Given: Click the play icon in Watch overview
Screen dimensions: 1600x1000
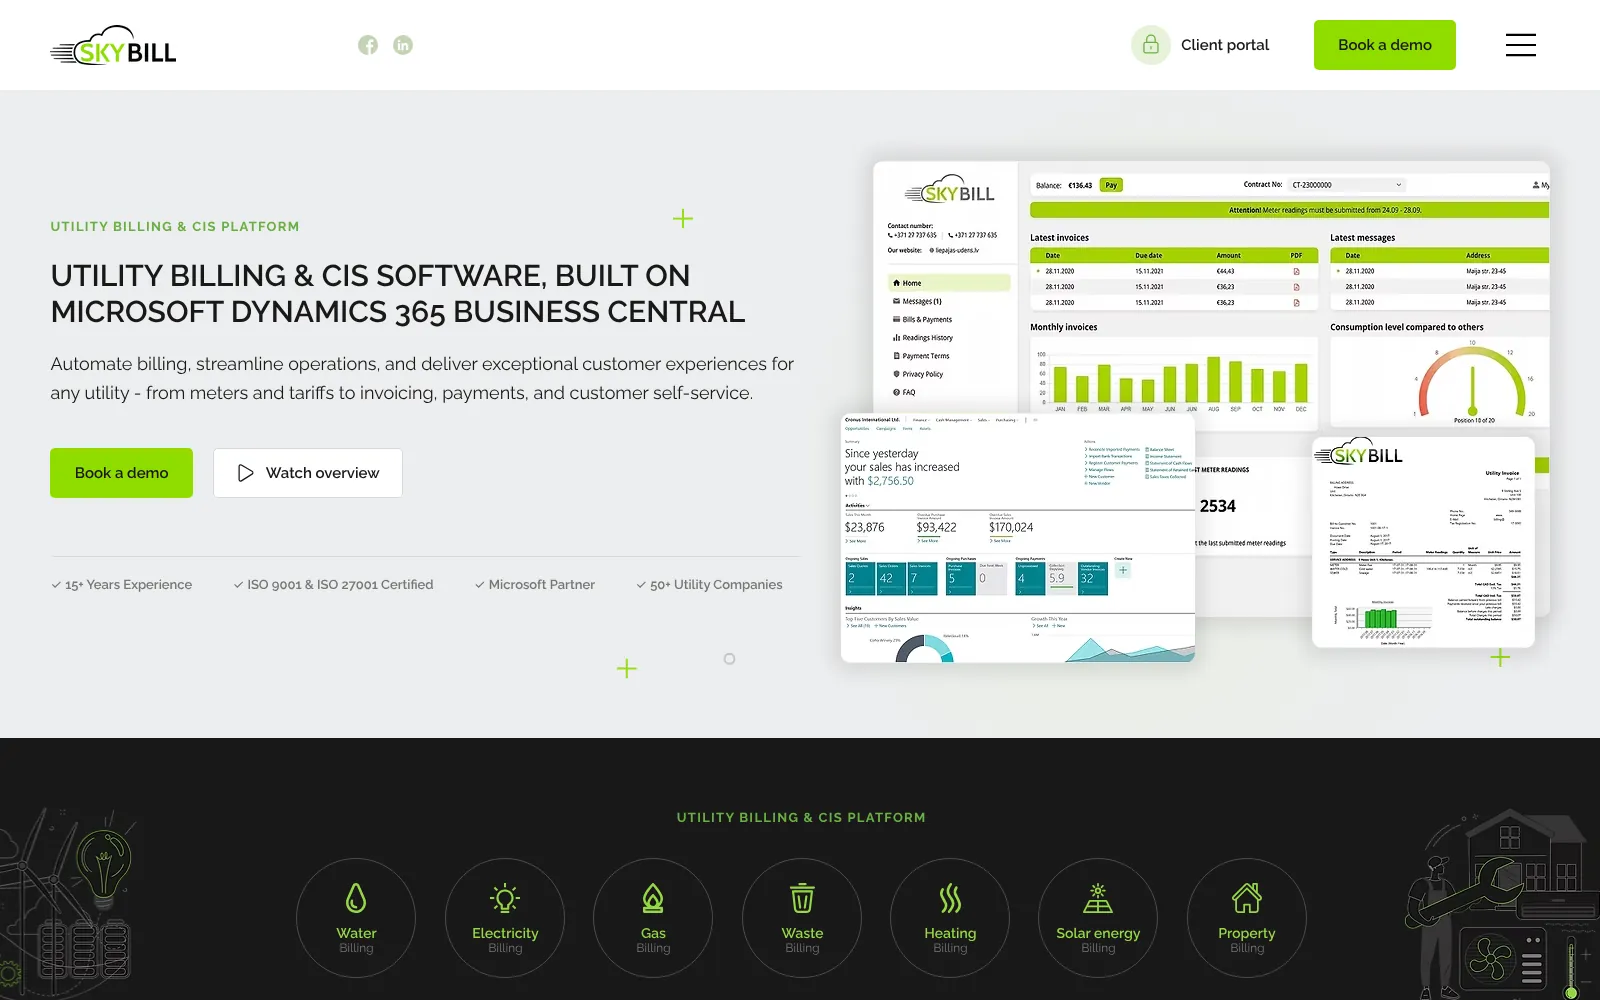Looking at the screenshot, I should click(246, 473).
